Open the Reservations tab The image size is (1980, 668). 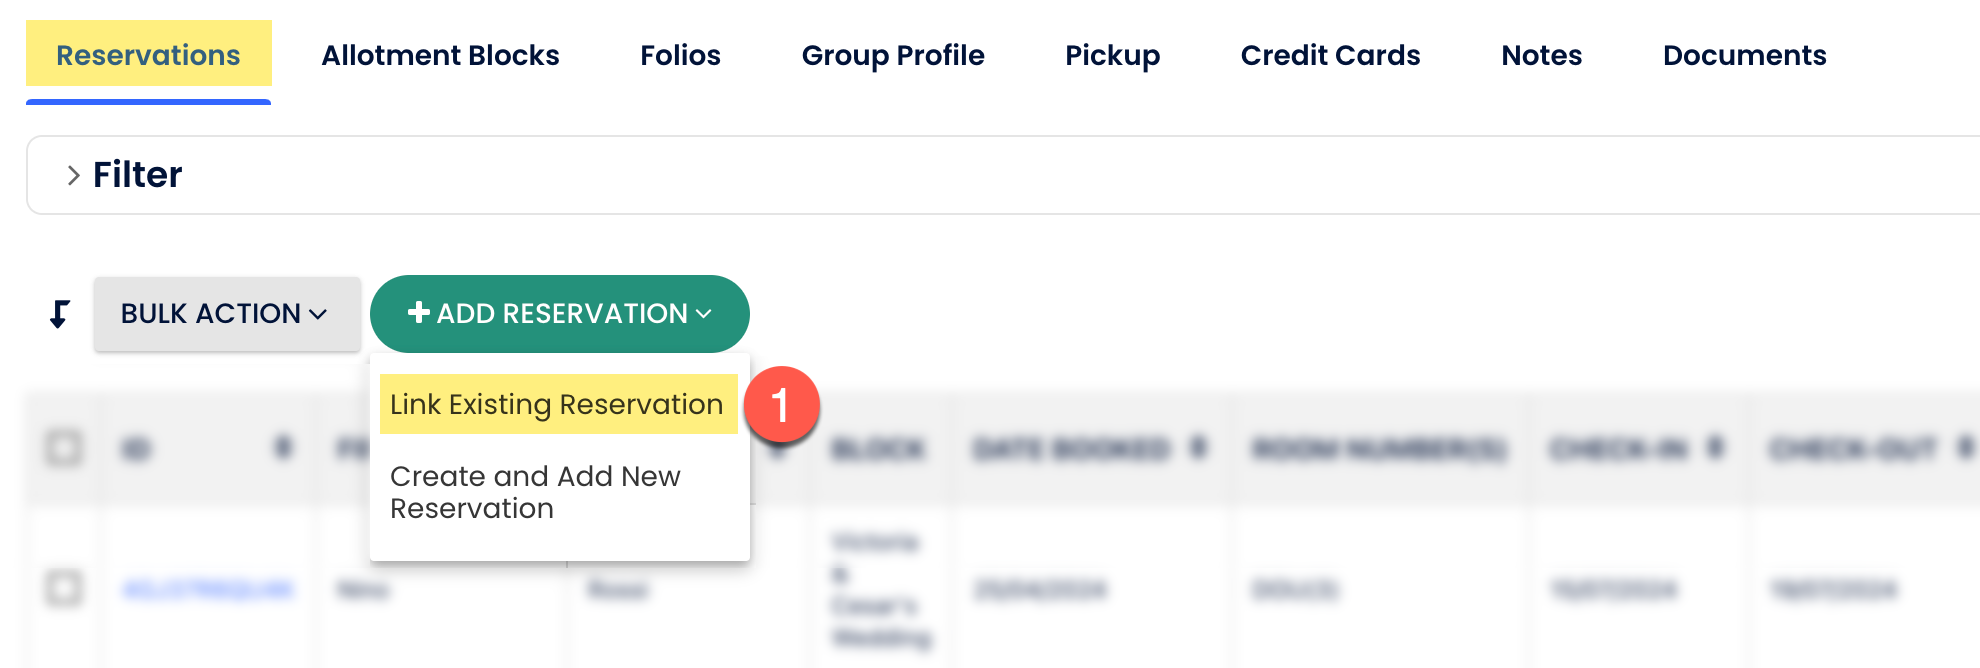point(148,55)
